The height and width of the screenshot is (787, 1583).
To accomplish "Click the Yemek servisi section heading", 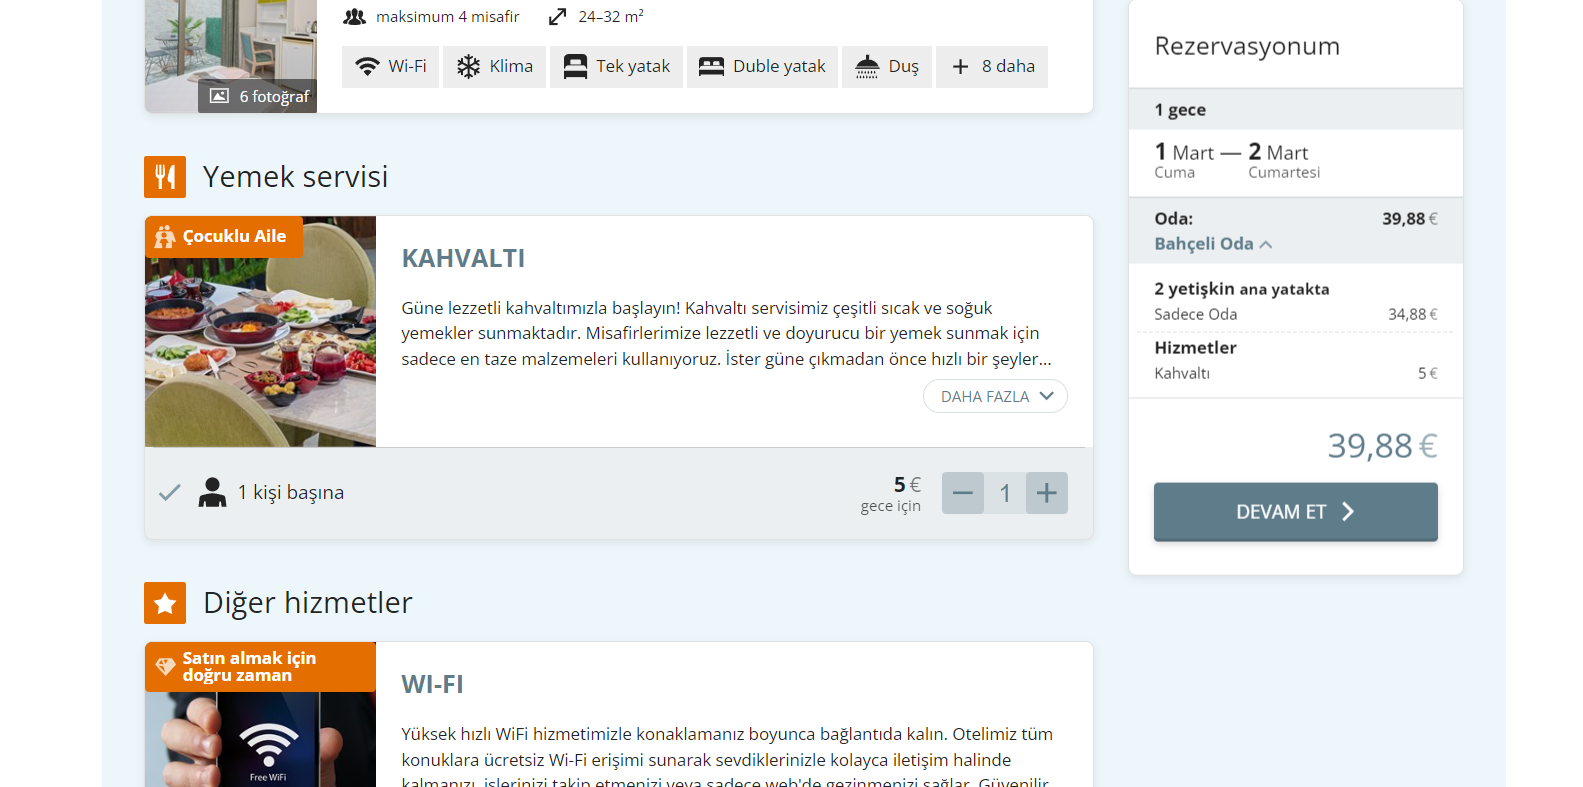I will (x=295, y=177).
